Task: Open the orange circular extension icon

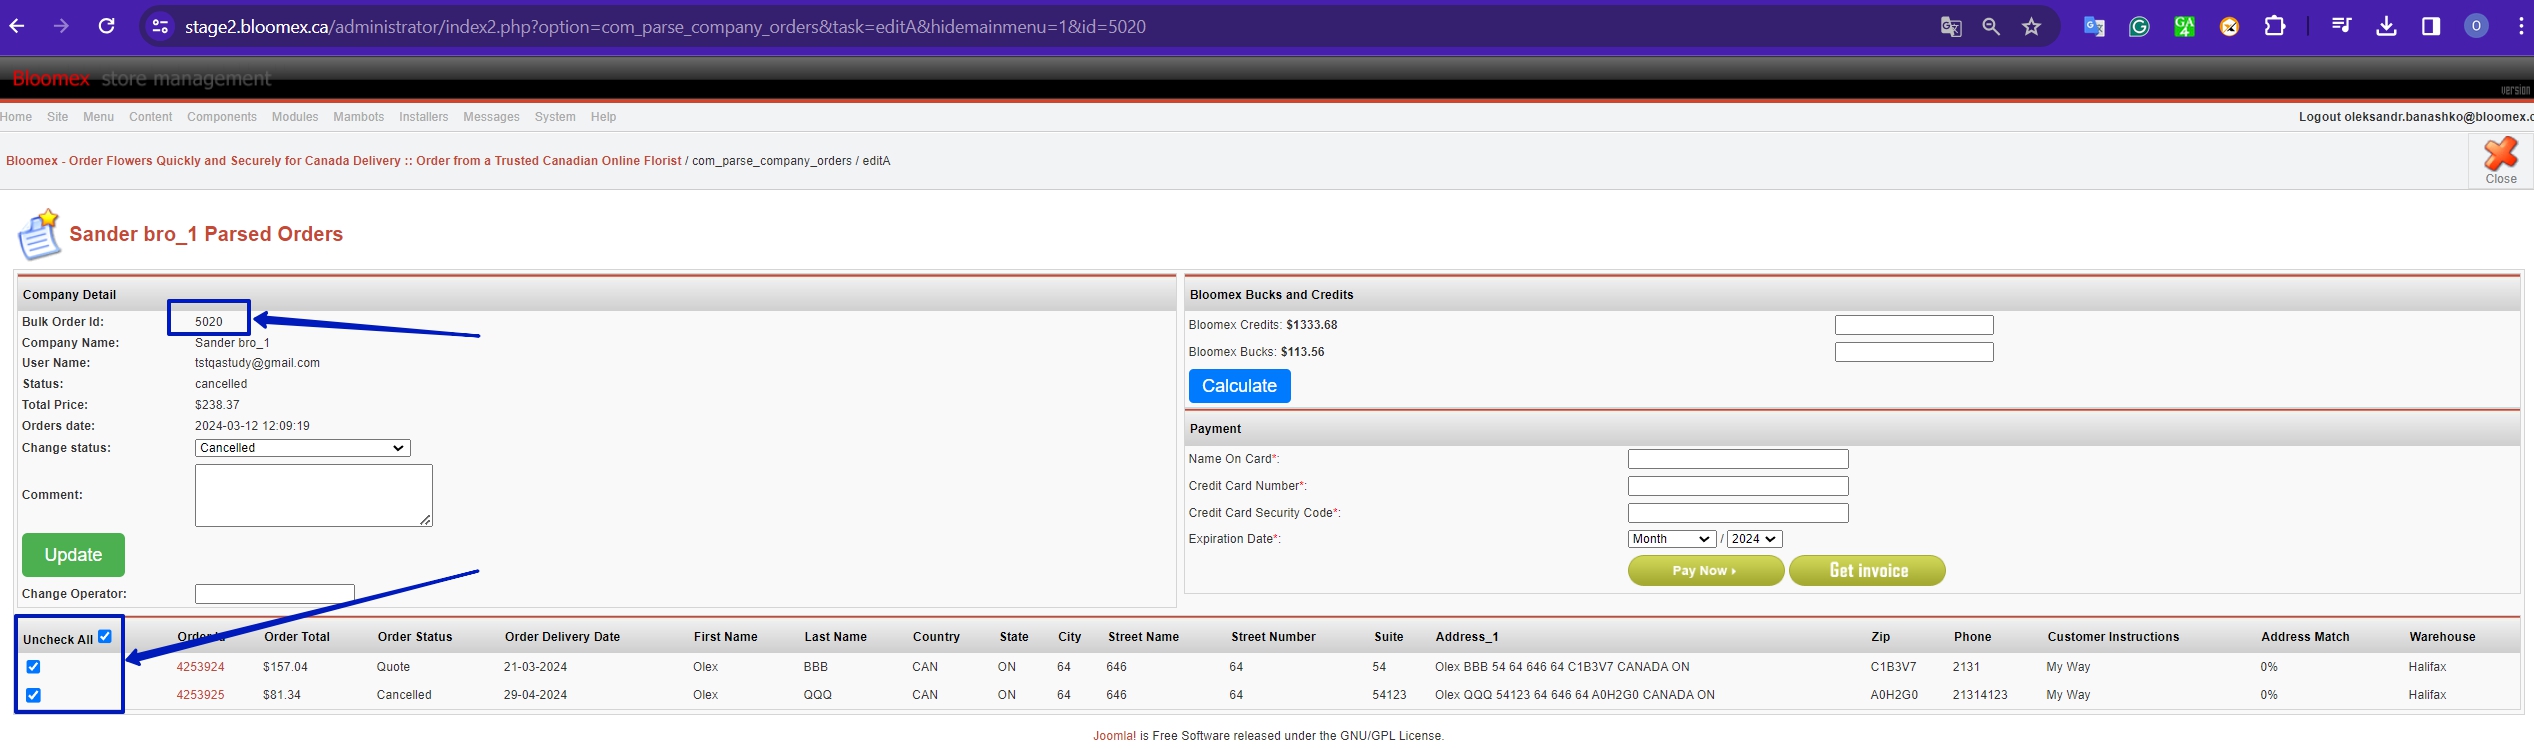Action: (2230, 27)
